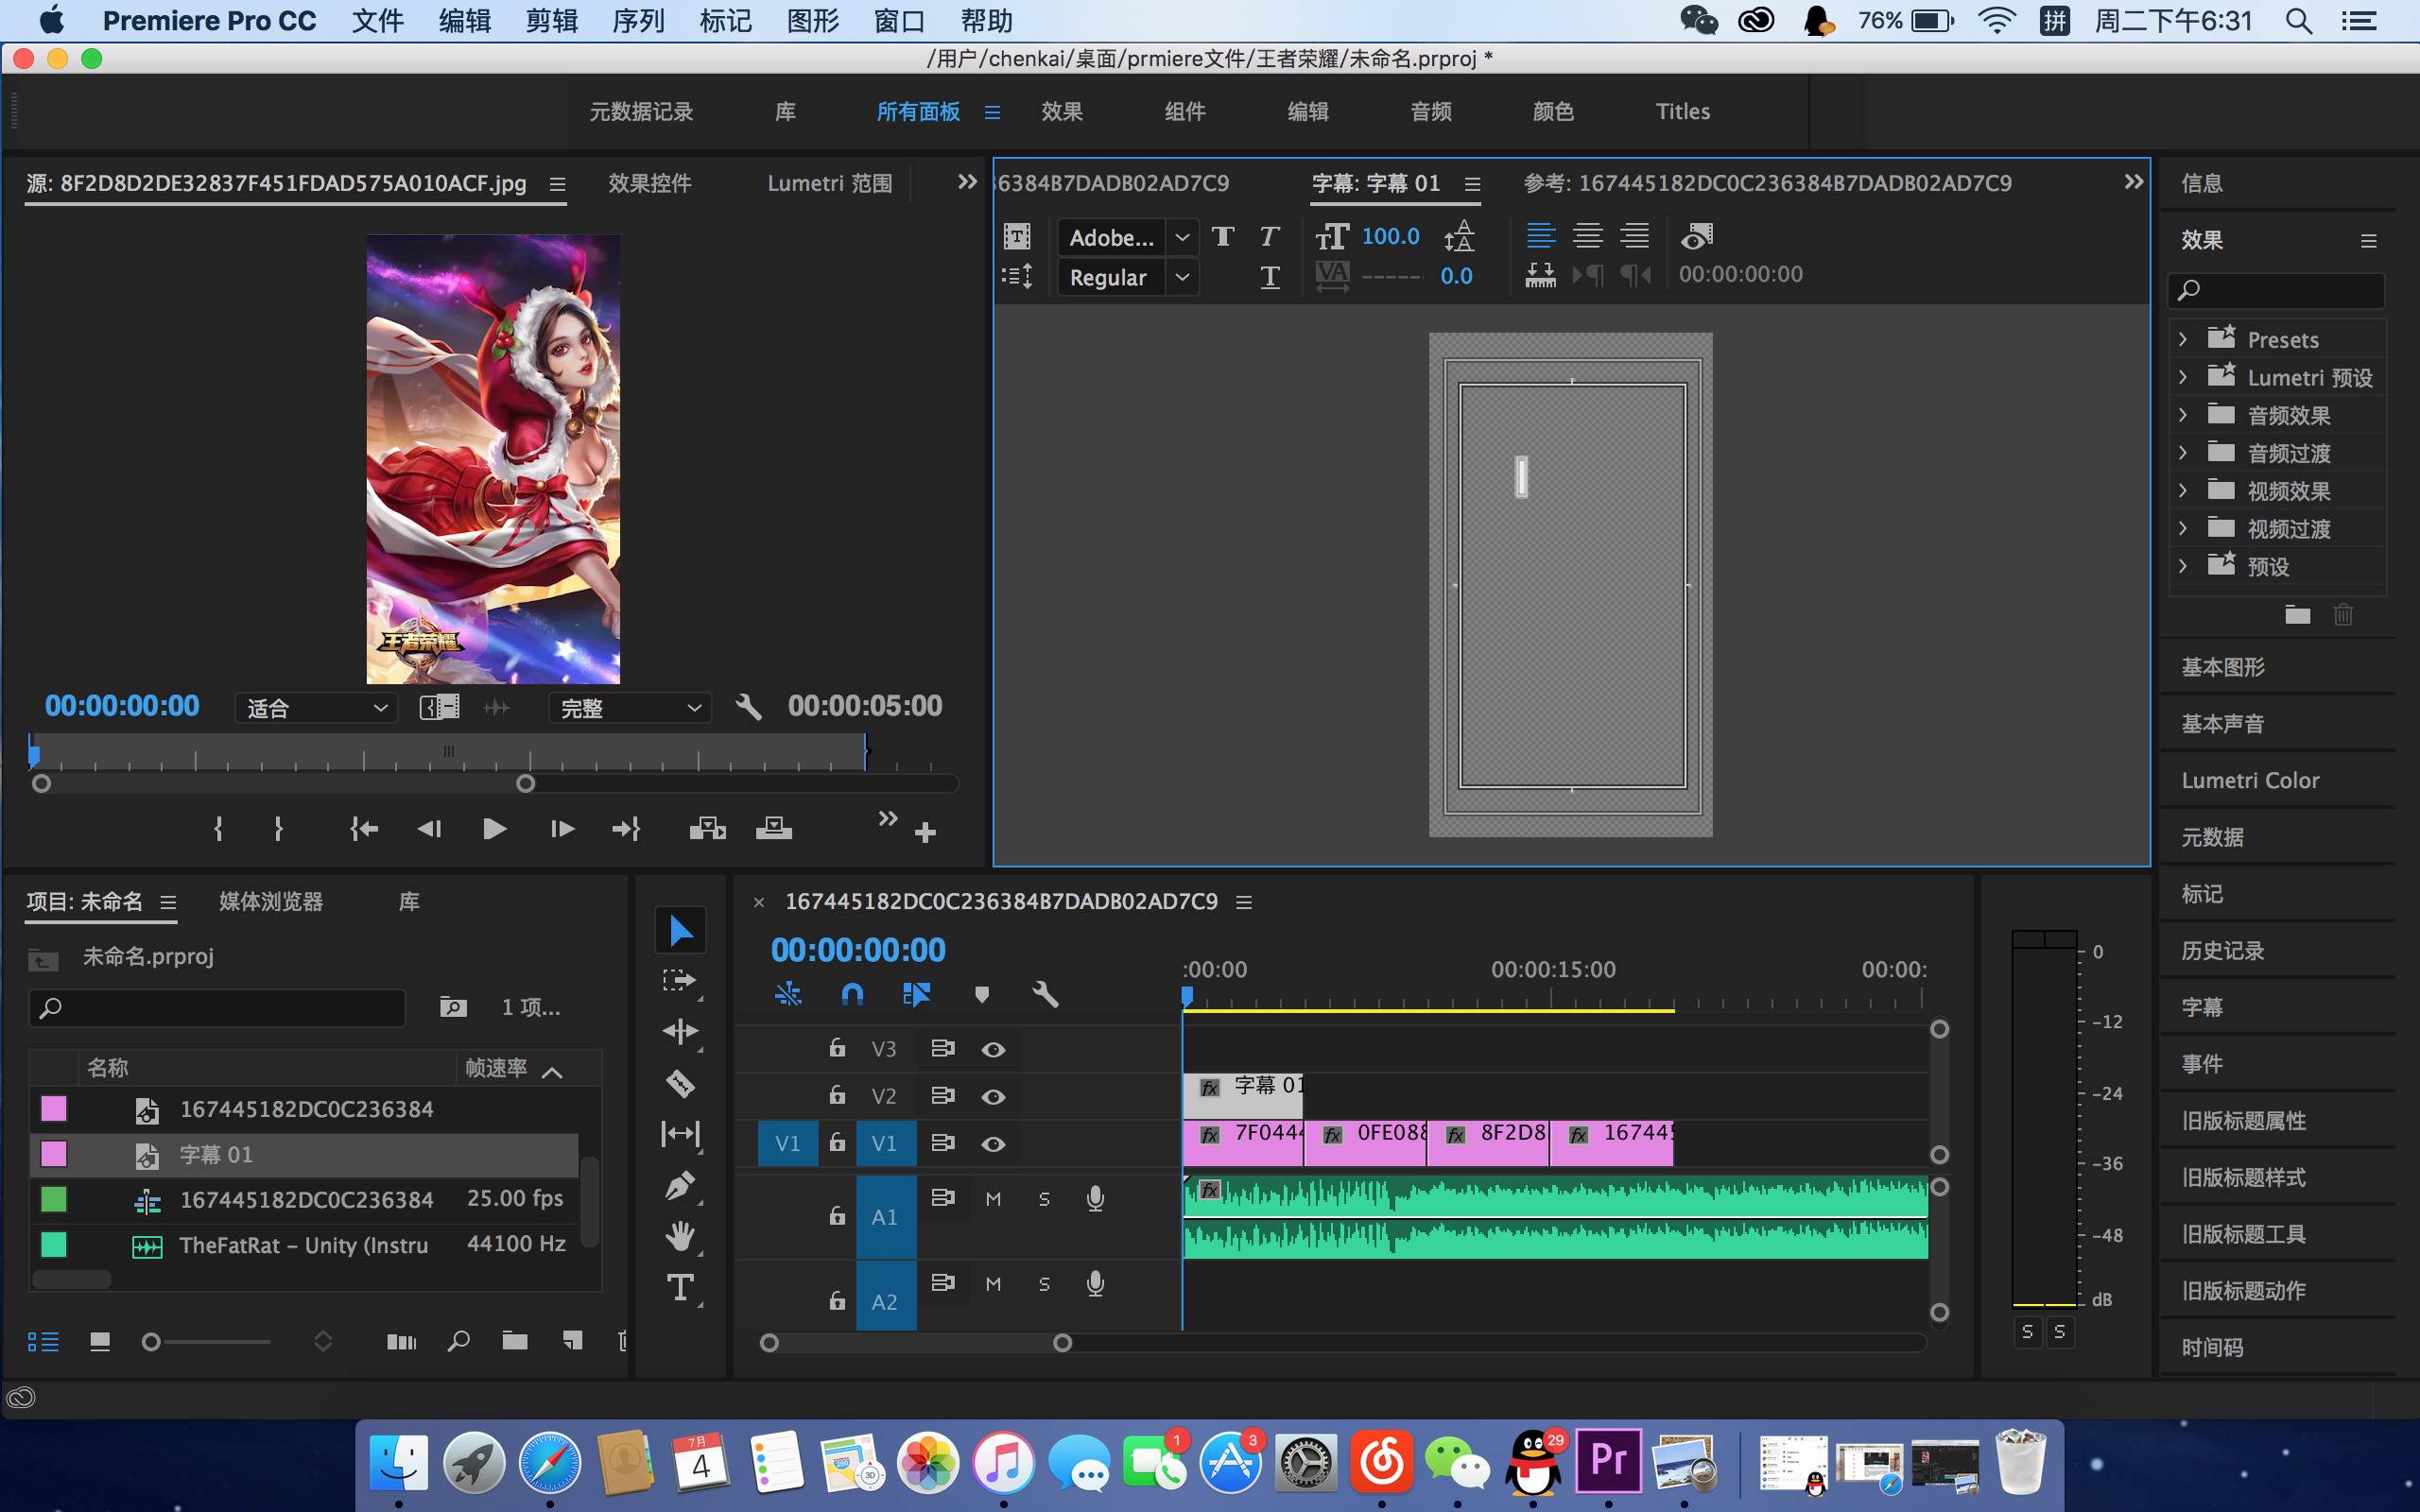
Task: Step forward one frame in source monitor
Action: [562, 828]
